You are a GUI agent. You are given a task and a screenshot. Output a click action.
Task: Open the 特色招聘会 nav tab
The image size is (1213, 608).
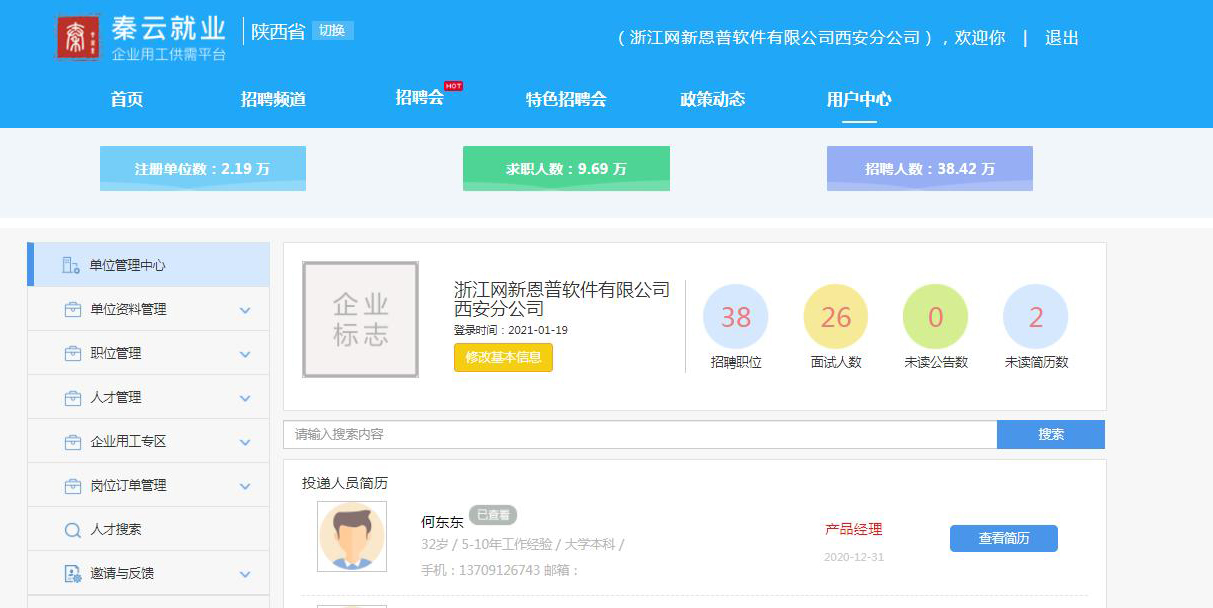point(566,99)
